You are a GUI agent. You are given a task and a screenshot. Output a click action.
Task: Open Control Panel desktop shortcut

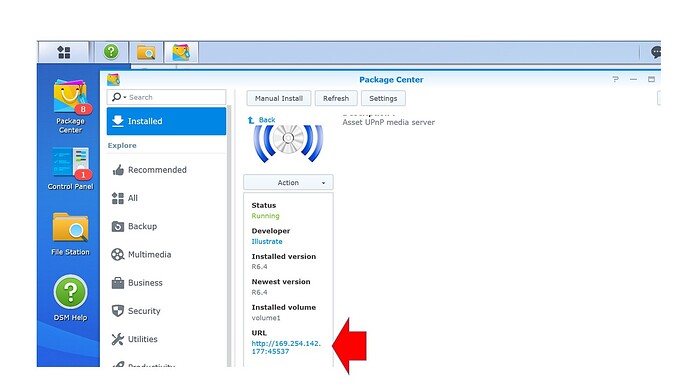coord(70,169)
